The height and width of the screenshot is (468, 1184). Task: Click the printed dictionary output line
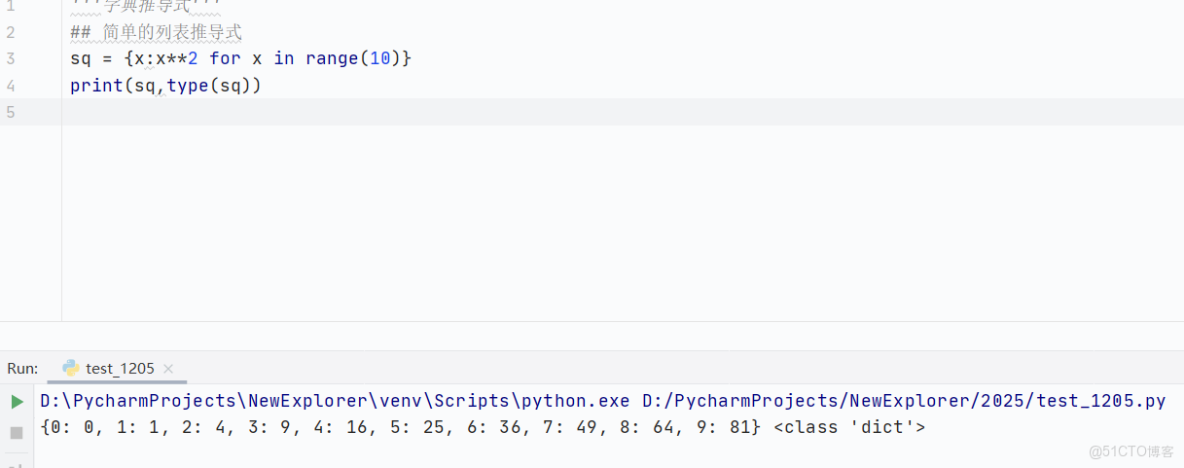coord(400,428)
